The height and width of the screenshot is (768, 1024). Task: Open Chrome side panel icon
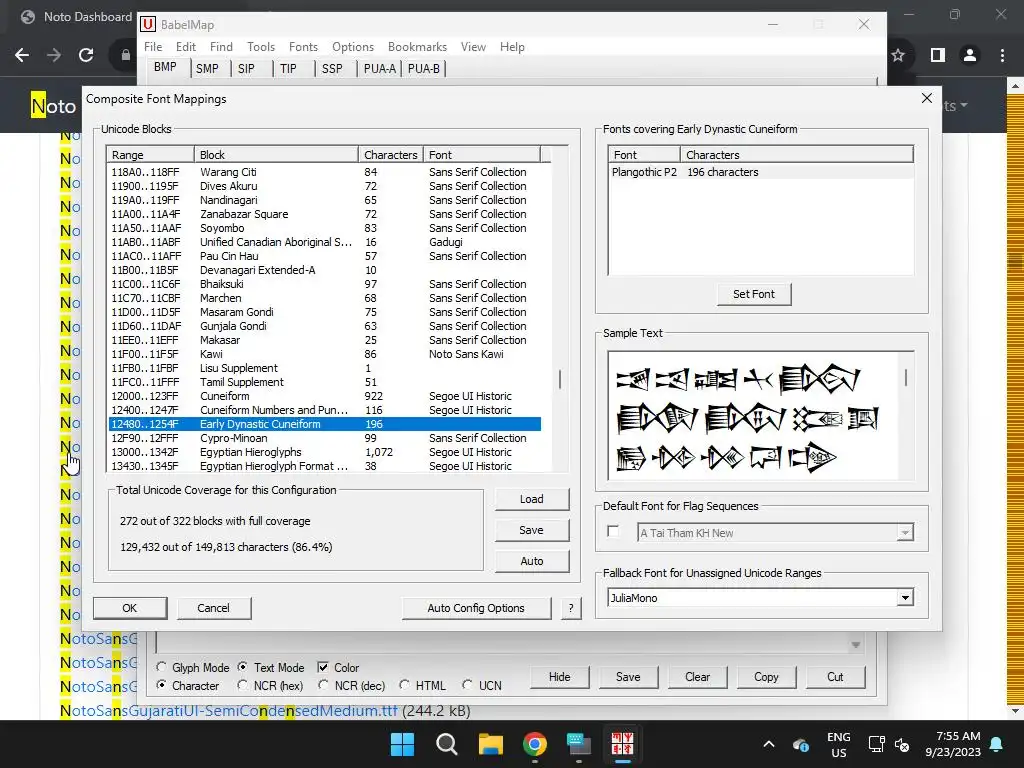[938, 56]
